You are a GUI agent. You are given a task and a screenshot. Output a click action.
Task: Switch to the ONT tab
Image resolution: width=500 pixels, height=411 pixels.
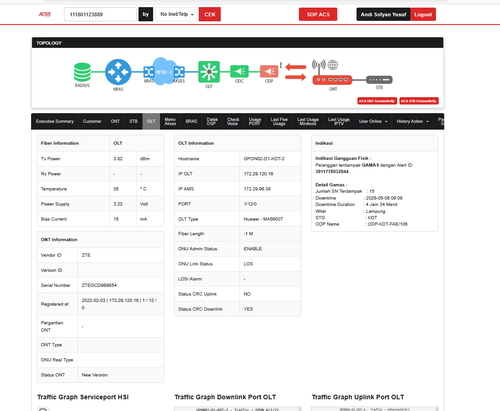[115, 121]
